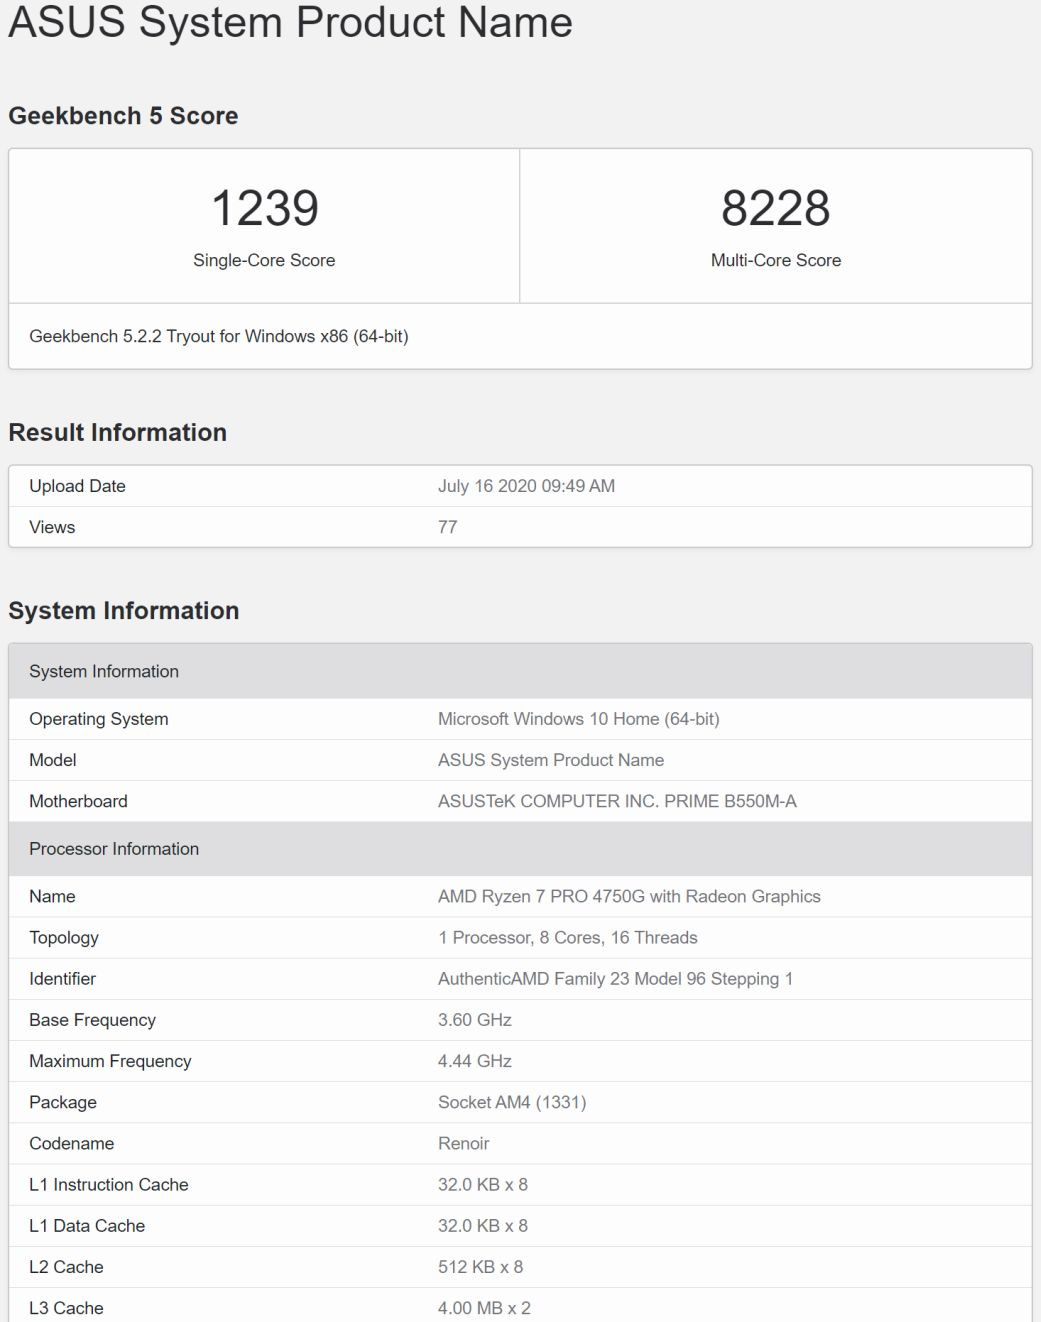Select the L3 Cache value '4.00 MB x 2'
1041x1322 pixels.
point(484,1308)
